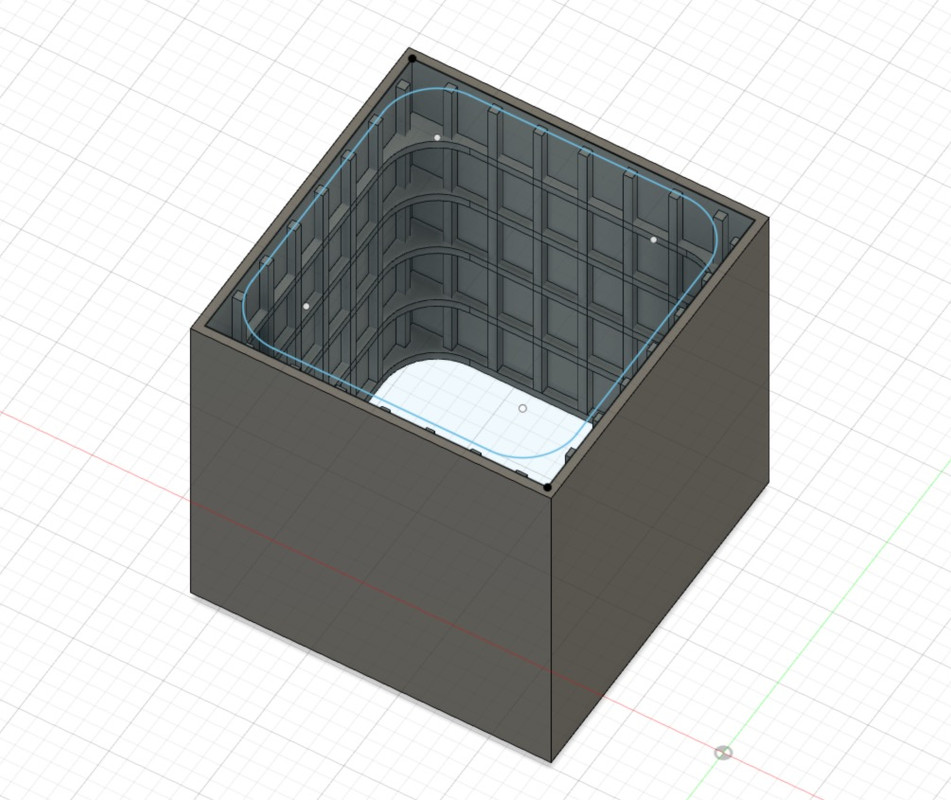951x800 pixels.
Task: Select the black sketch point at the box's front-right corner
Action: pyautogui.click(x=547, y=487)
